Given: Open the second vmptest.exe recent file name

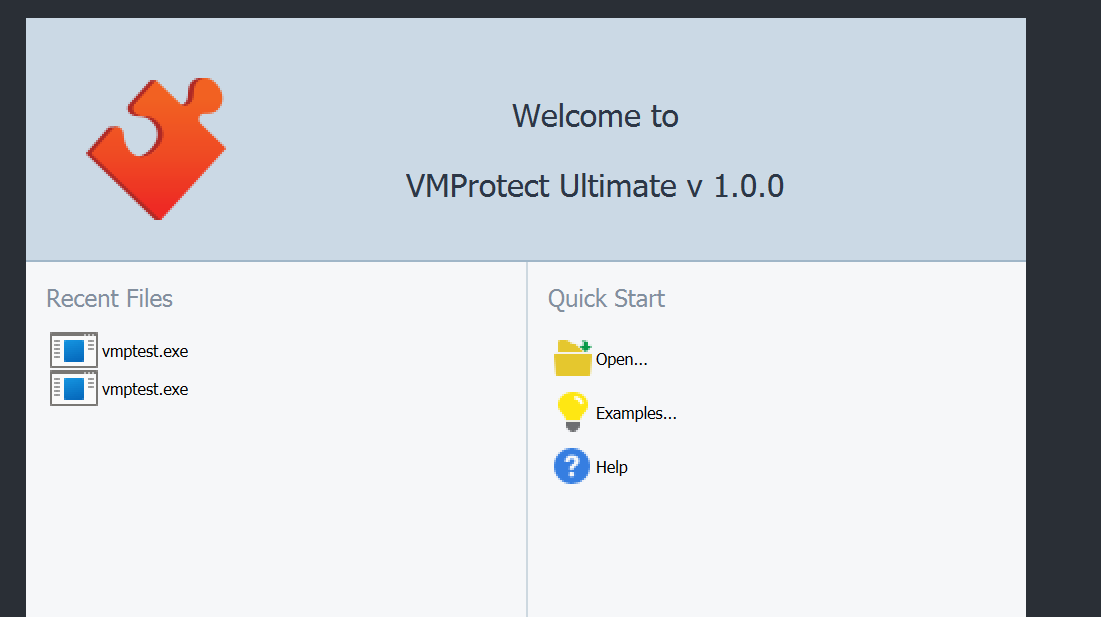Looking at the screenshot, I should [145, 389].
